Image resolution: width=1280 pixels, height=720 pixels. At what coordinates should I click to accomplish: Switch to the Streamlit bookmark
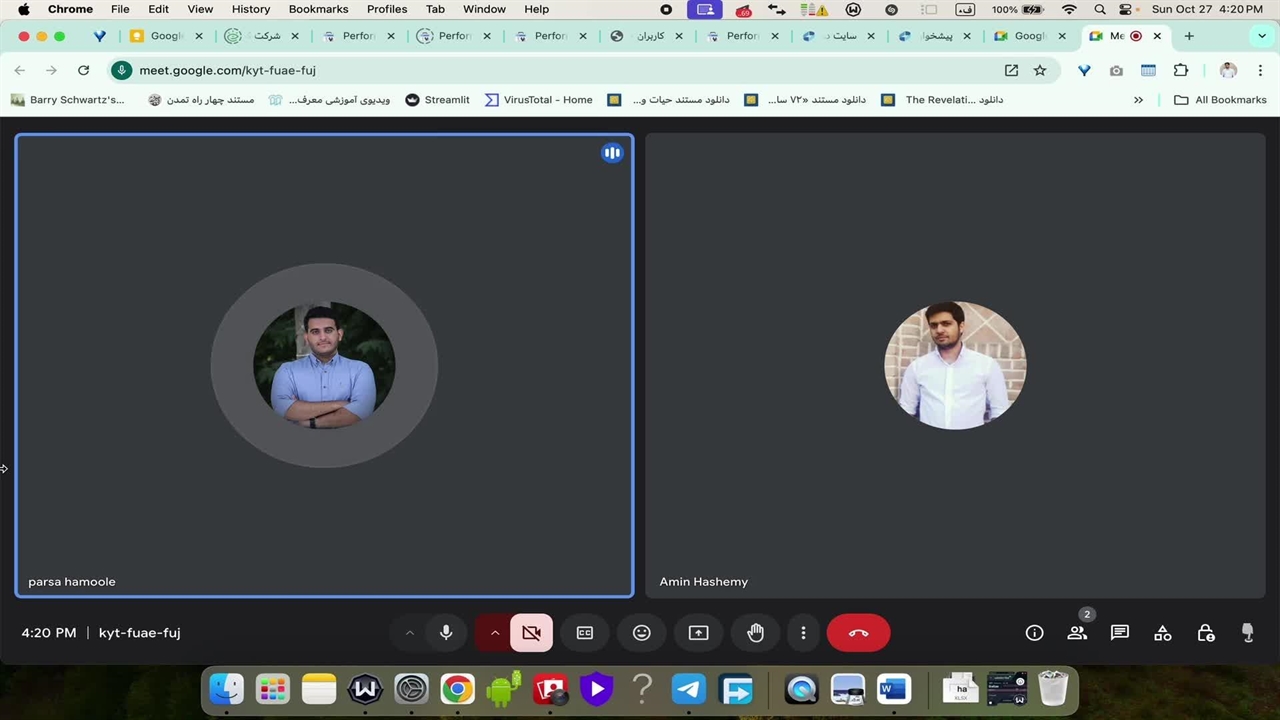(437, 100)
